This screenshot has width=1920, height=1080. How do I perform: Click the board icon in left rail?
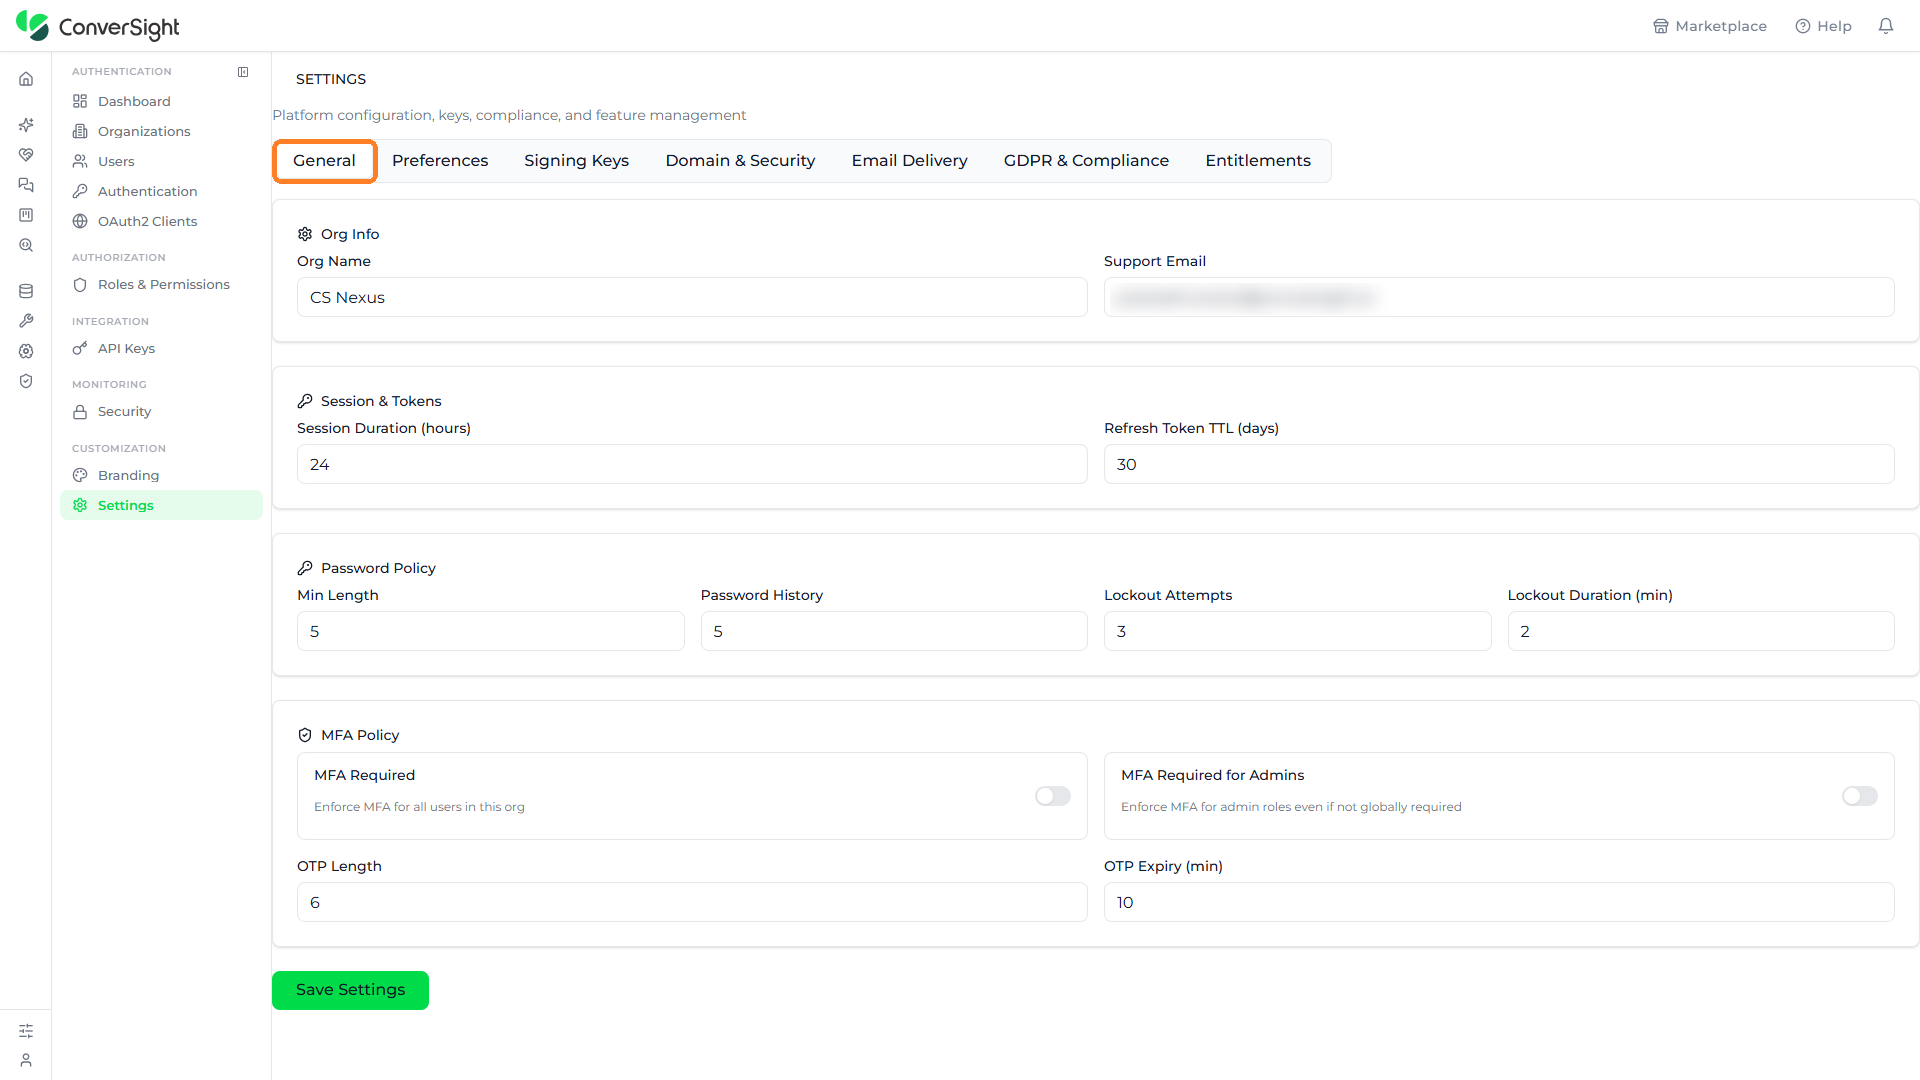(26, 215)
